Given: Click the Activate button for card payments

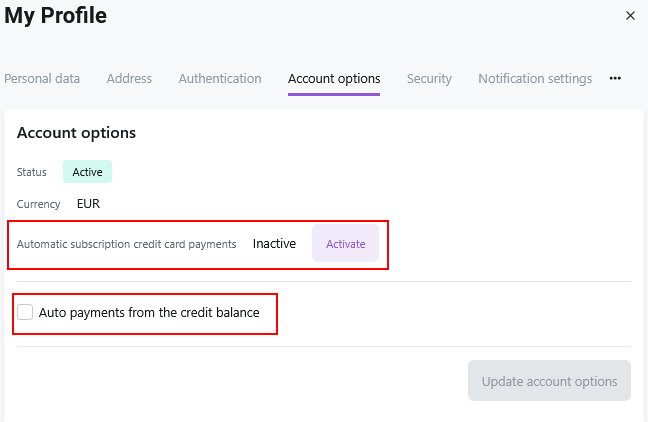Looking at the screenshot, I should 345,244.
